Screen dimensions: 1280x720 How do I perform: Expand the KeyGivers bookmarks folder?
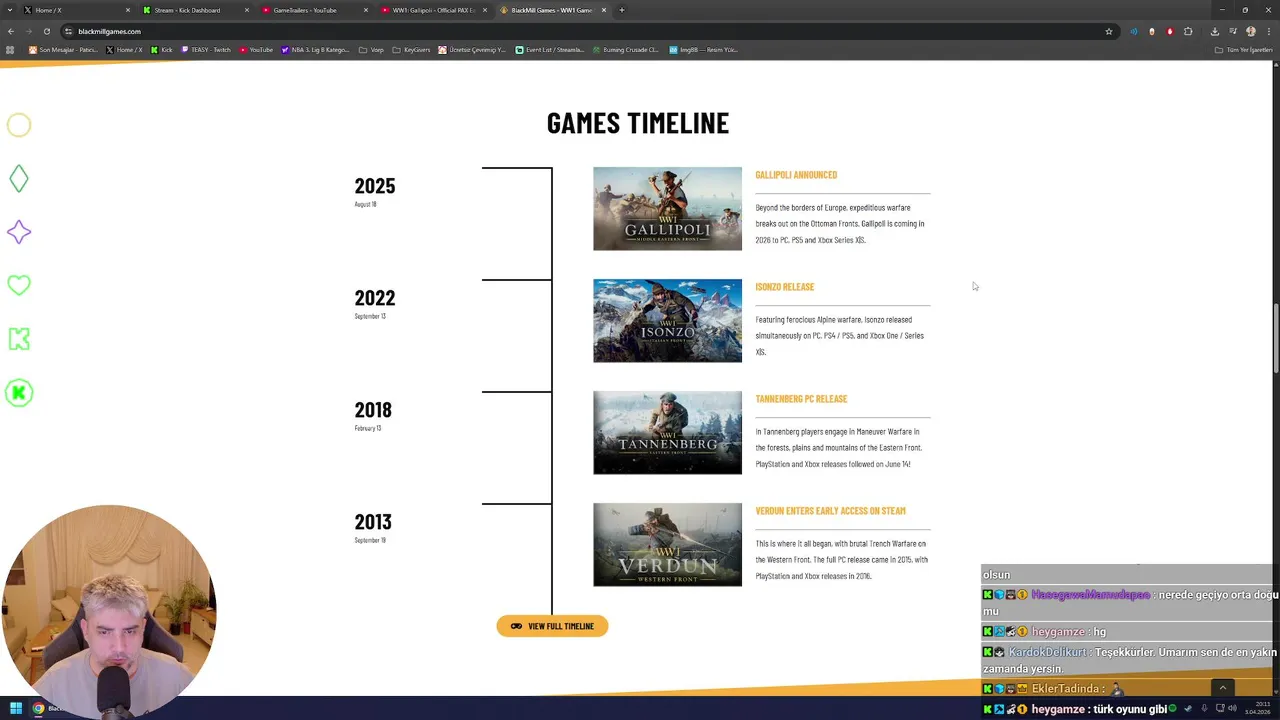click(x=411, y=50)
